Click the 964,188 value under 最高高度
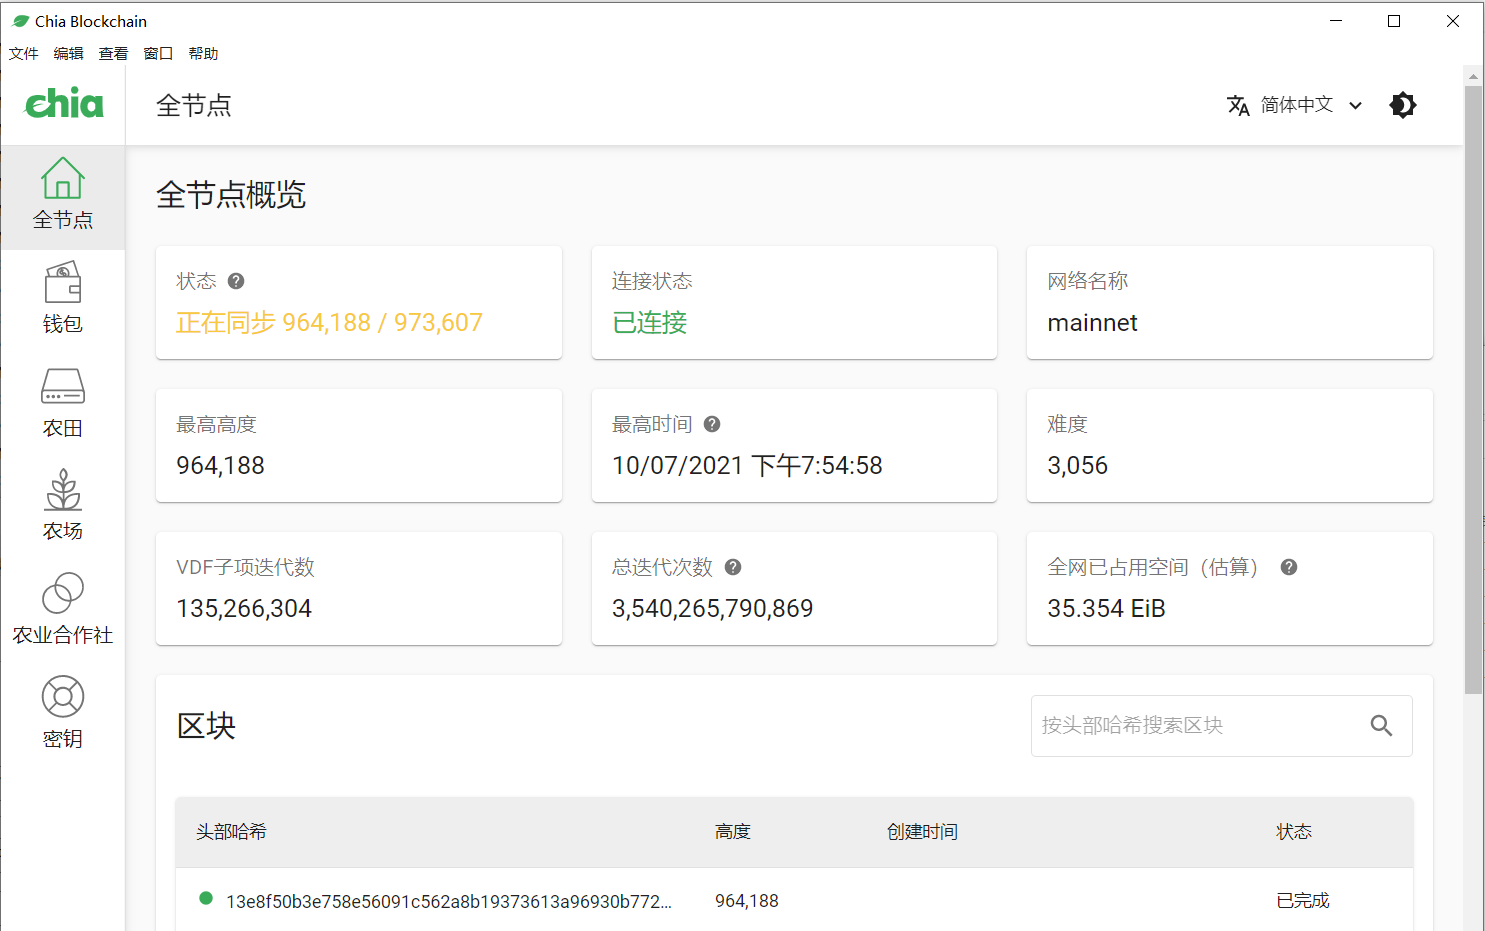1485x931 pixels. [x=221, y=466]
